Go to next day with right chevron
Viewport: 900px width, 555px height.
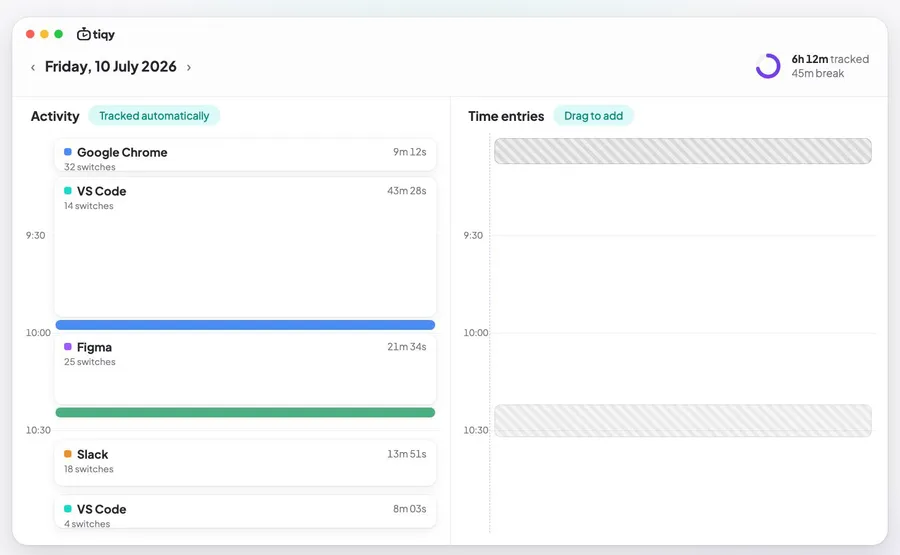(x=189, y=68)
